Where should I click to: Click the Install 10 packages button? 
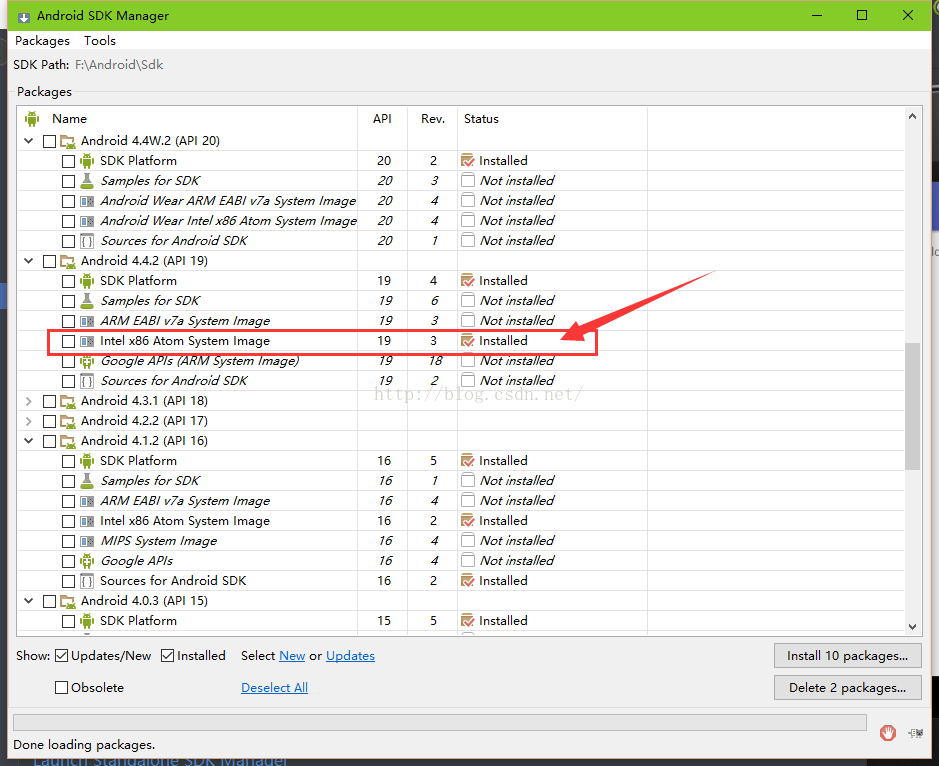847,656
